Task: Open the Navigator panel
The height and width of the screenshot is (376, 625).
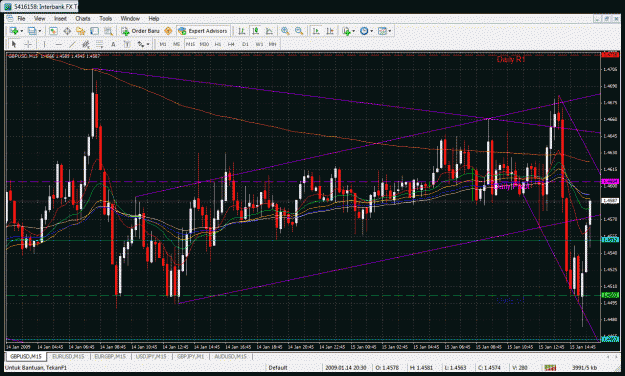Action: click(x=81, y=31)
